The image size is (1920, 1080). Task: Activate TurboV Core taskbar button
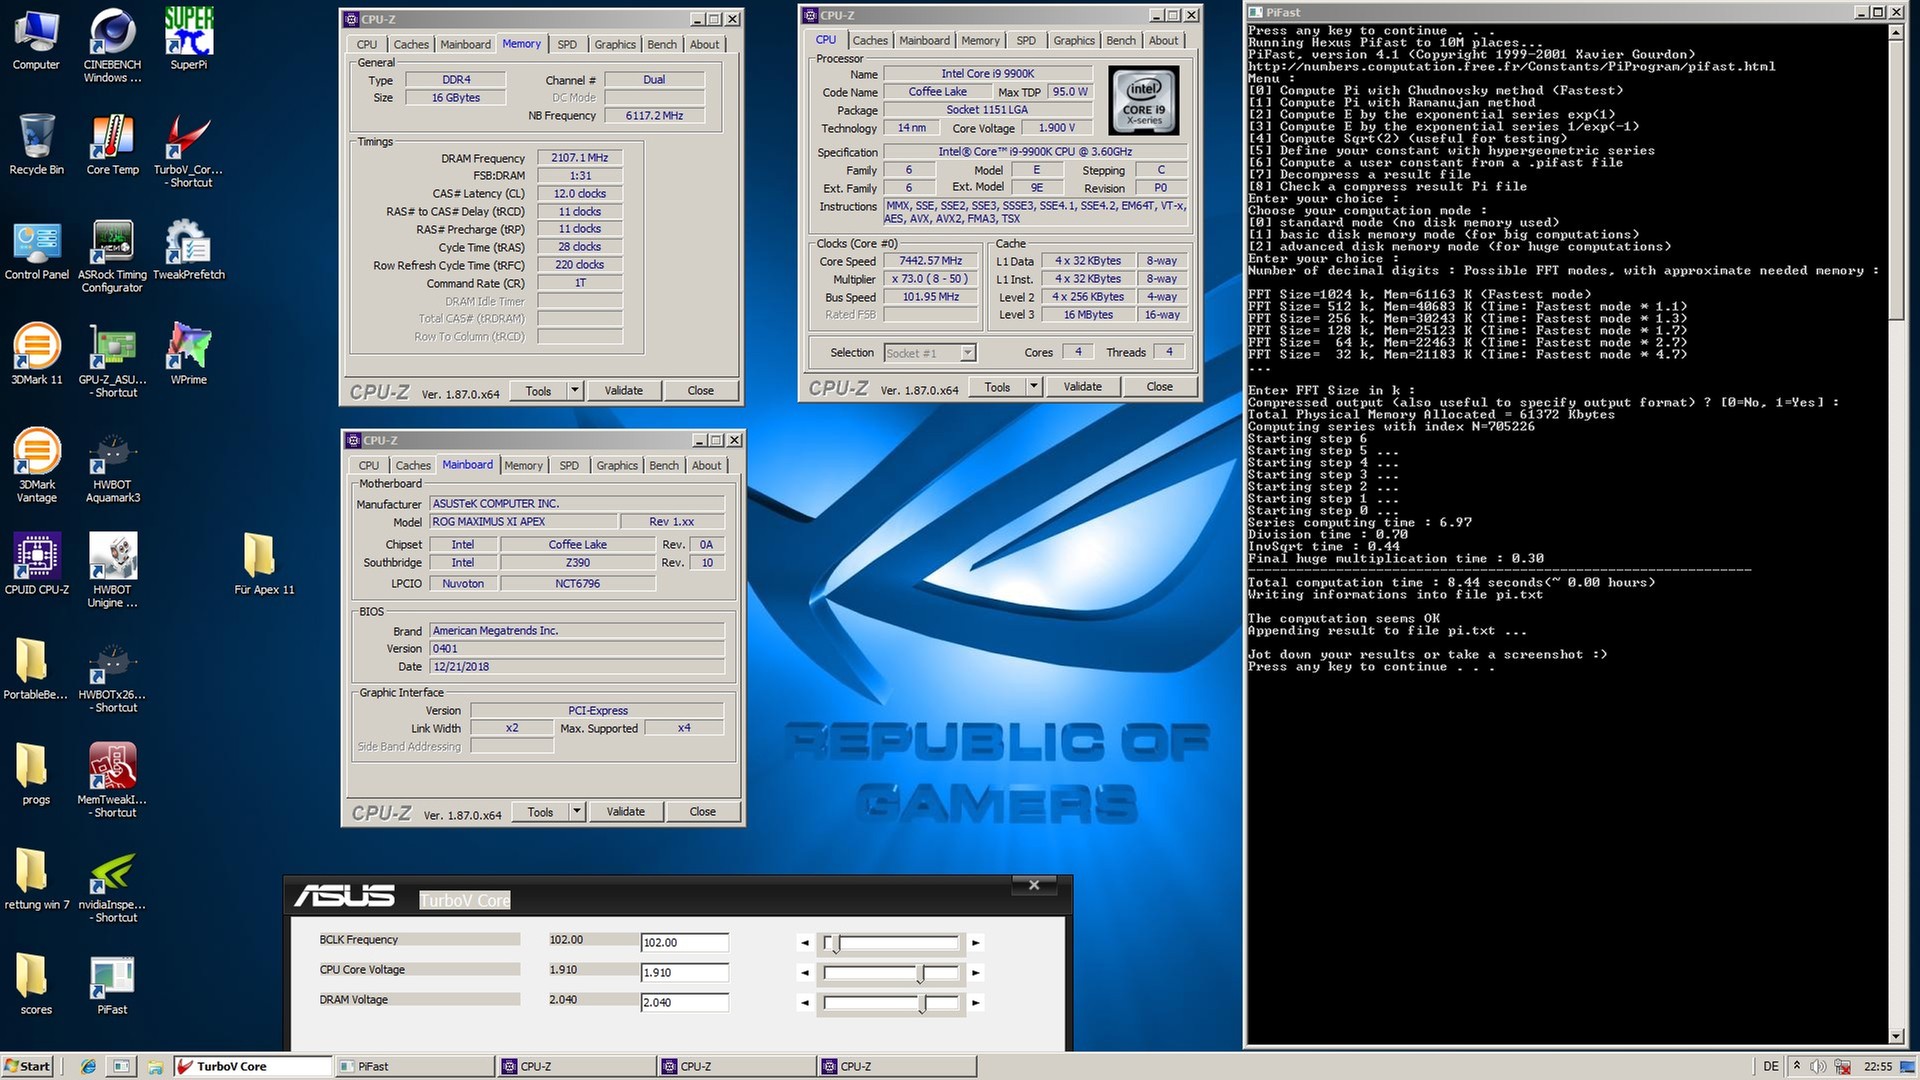[253, 1066]
